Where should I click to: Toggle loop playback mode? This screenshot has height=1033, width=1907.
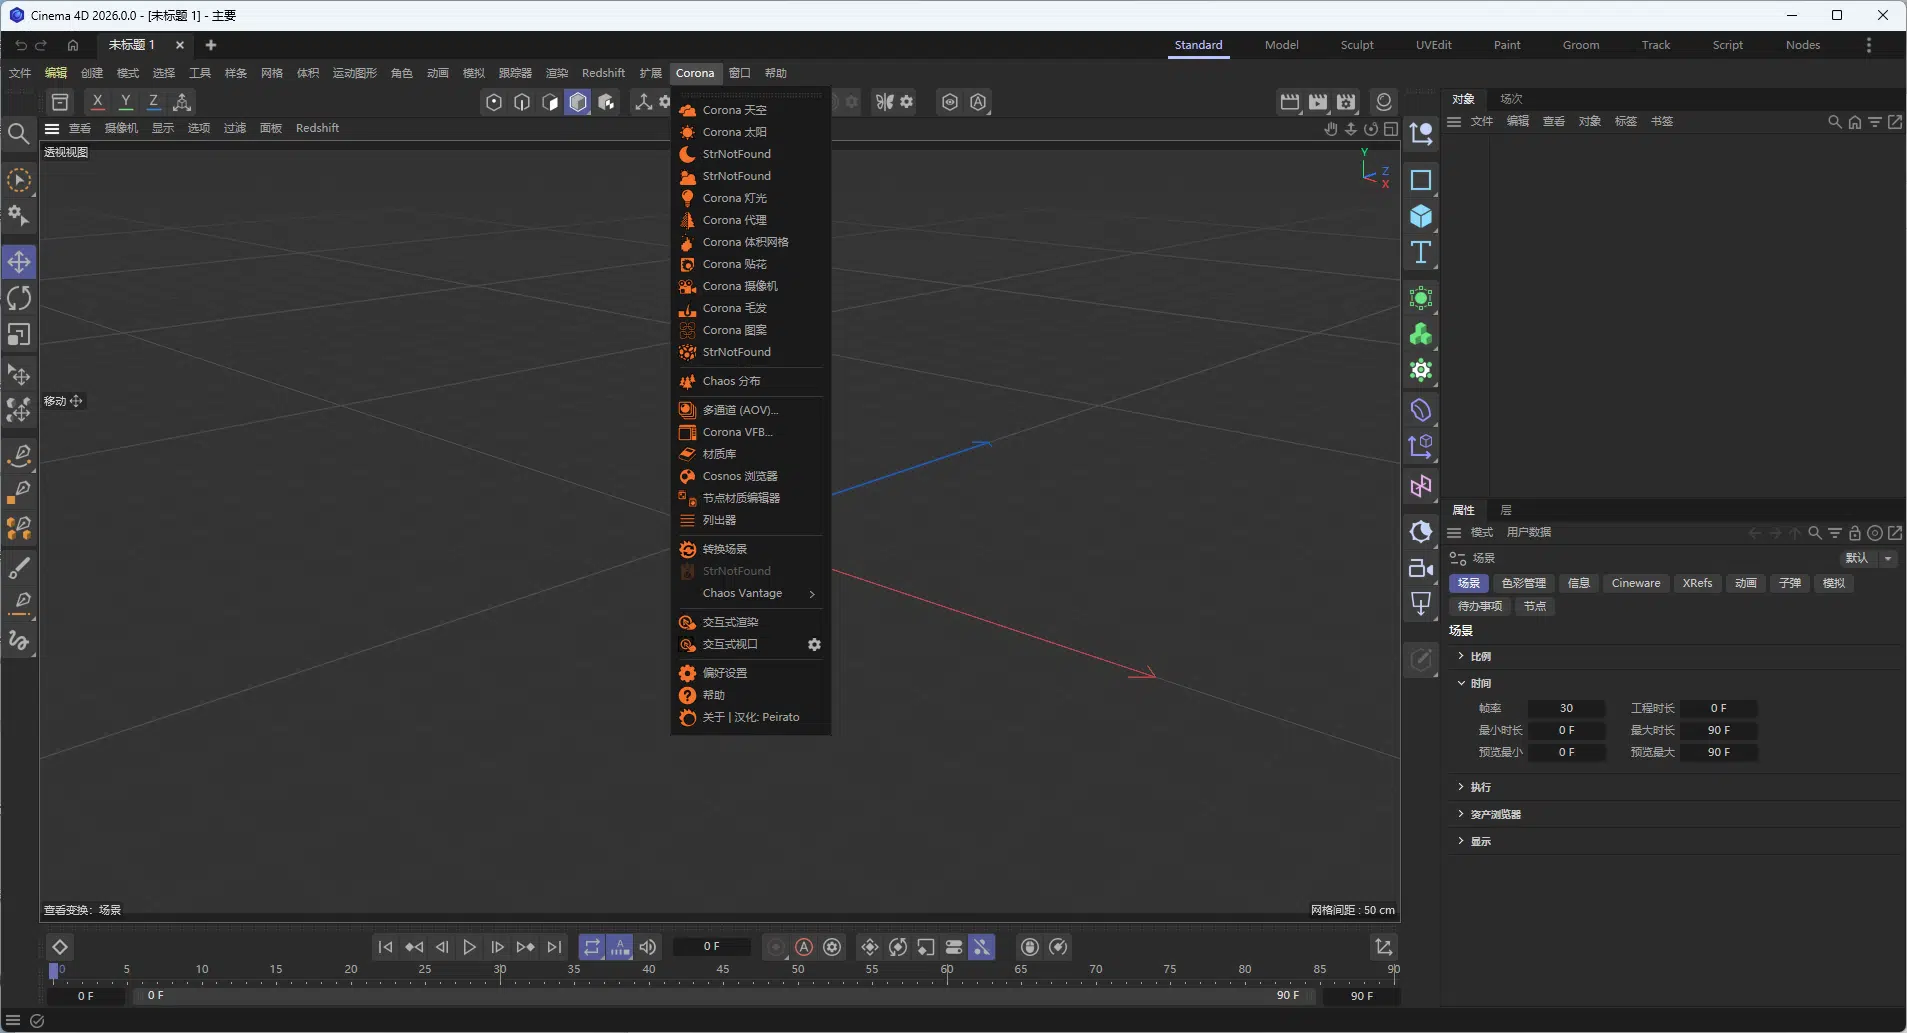592,947
